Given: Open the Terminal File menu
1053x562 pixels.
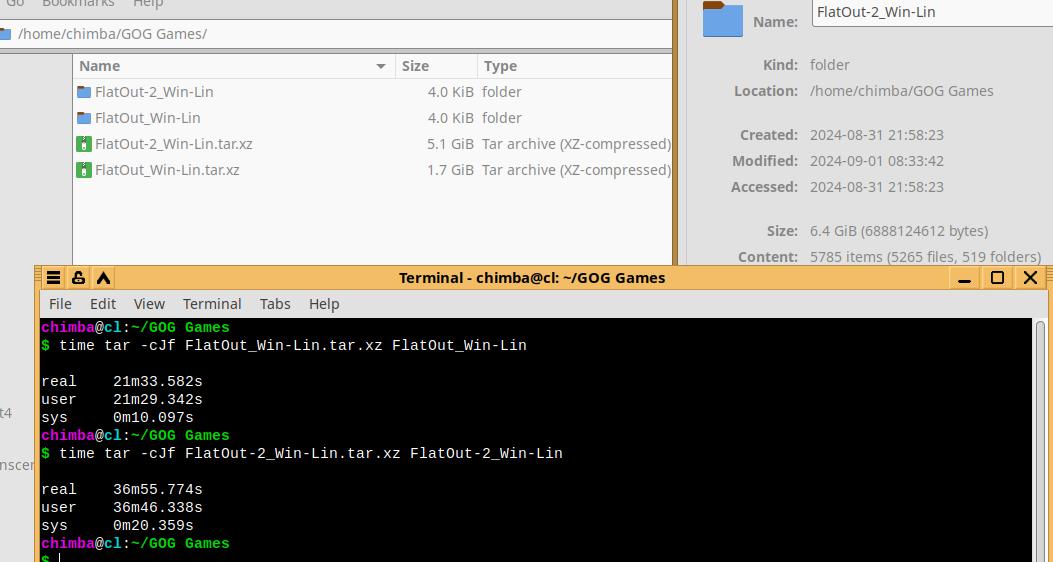Looking at the screenshot, I should (x=60, y=304).
